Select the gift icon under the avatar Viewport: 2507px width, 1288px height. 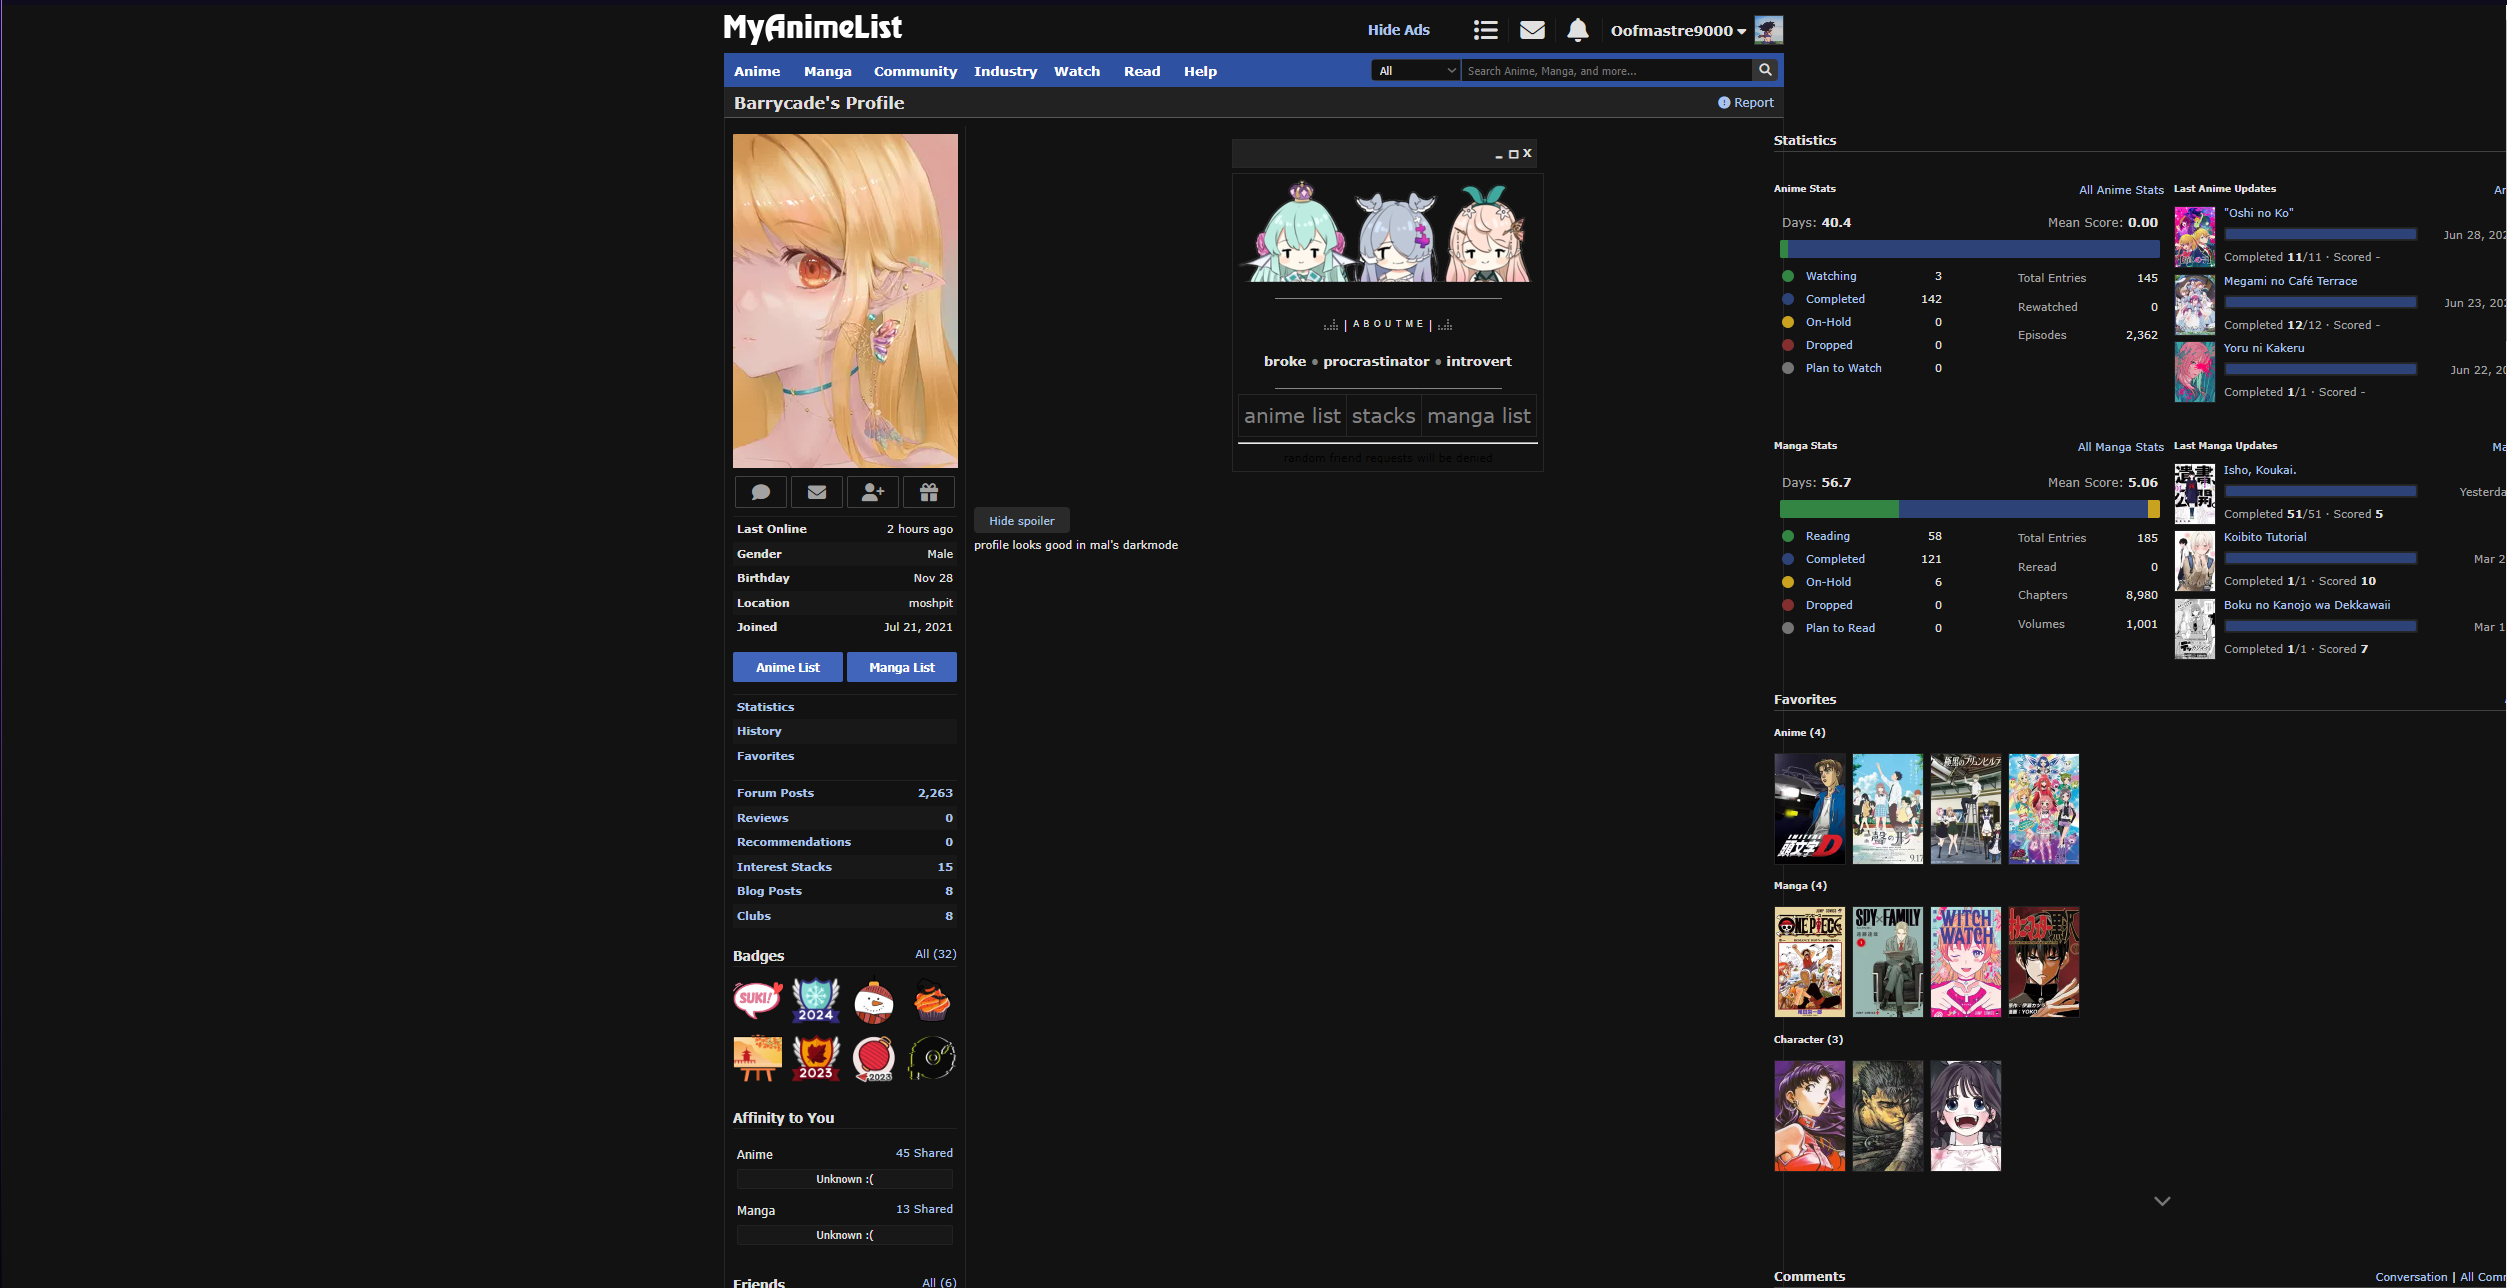click(x=929, y=491)
